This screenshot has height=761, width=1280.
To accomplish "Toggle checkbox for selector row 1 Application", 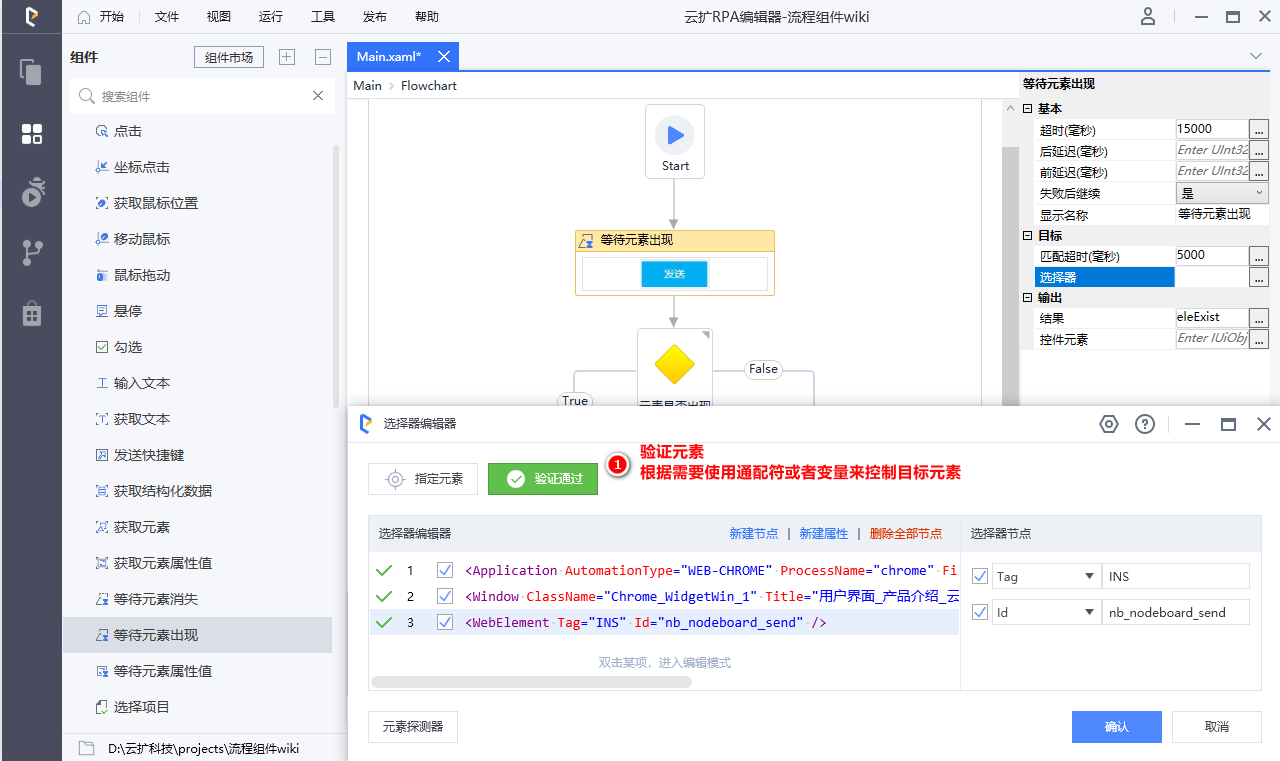I will [x=445, y=570].
